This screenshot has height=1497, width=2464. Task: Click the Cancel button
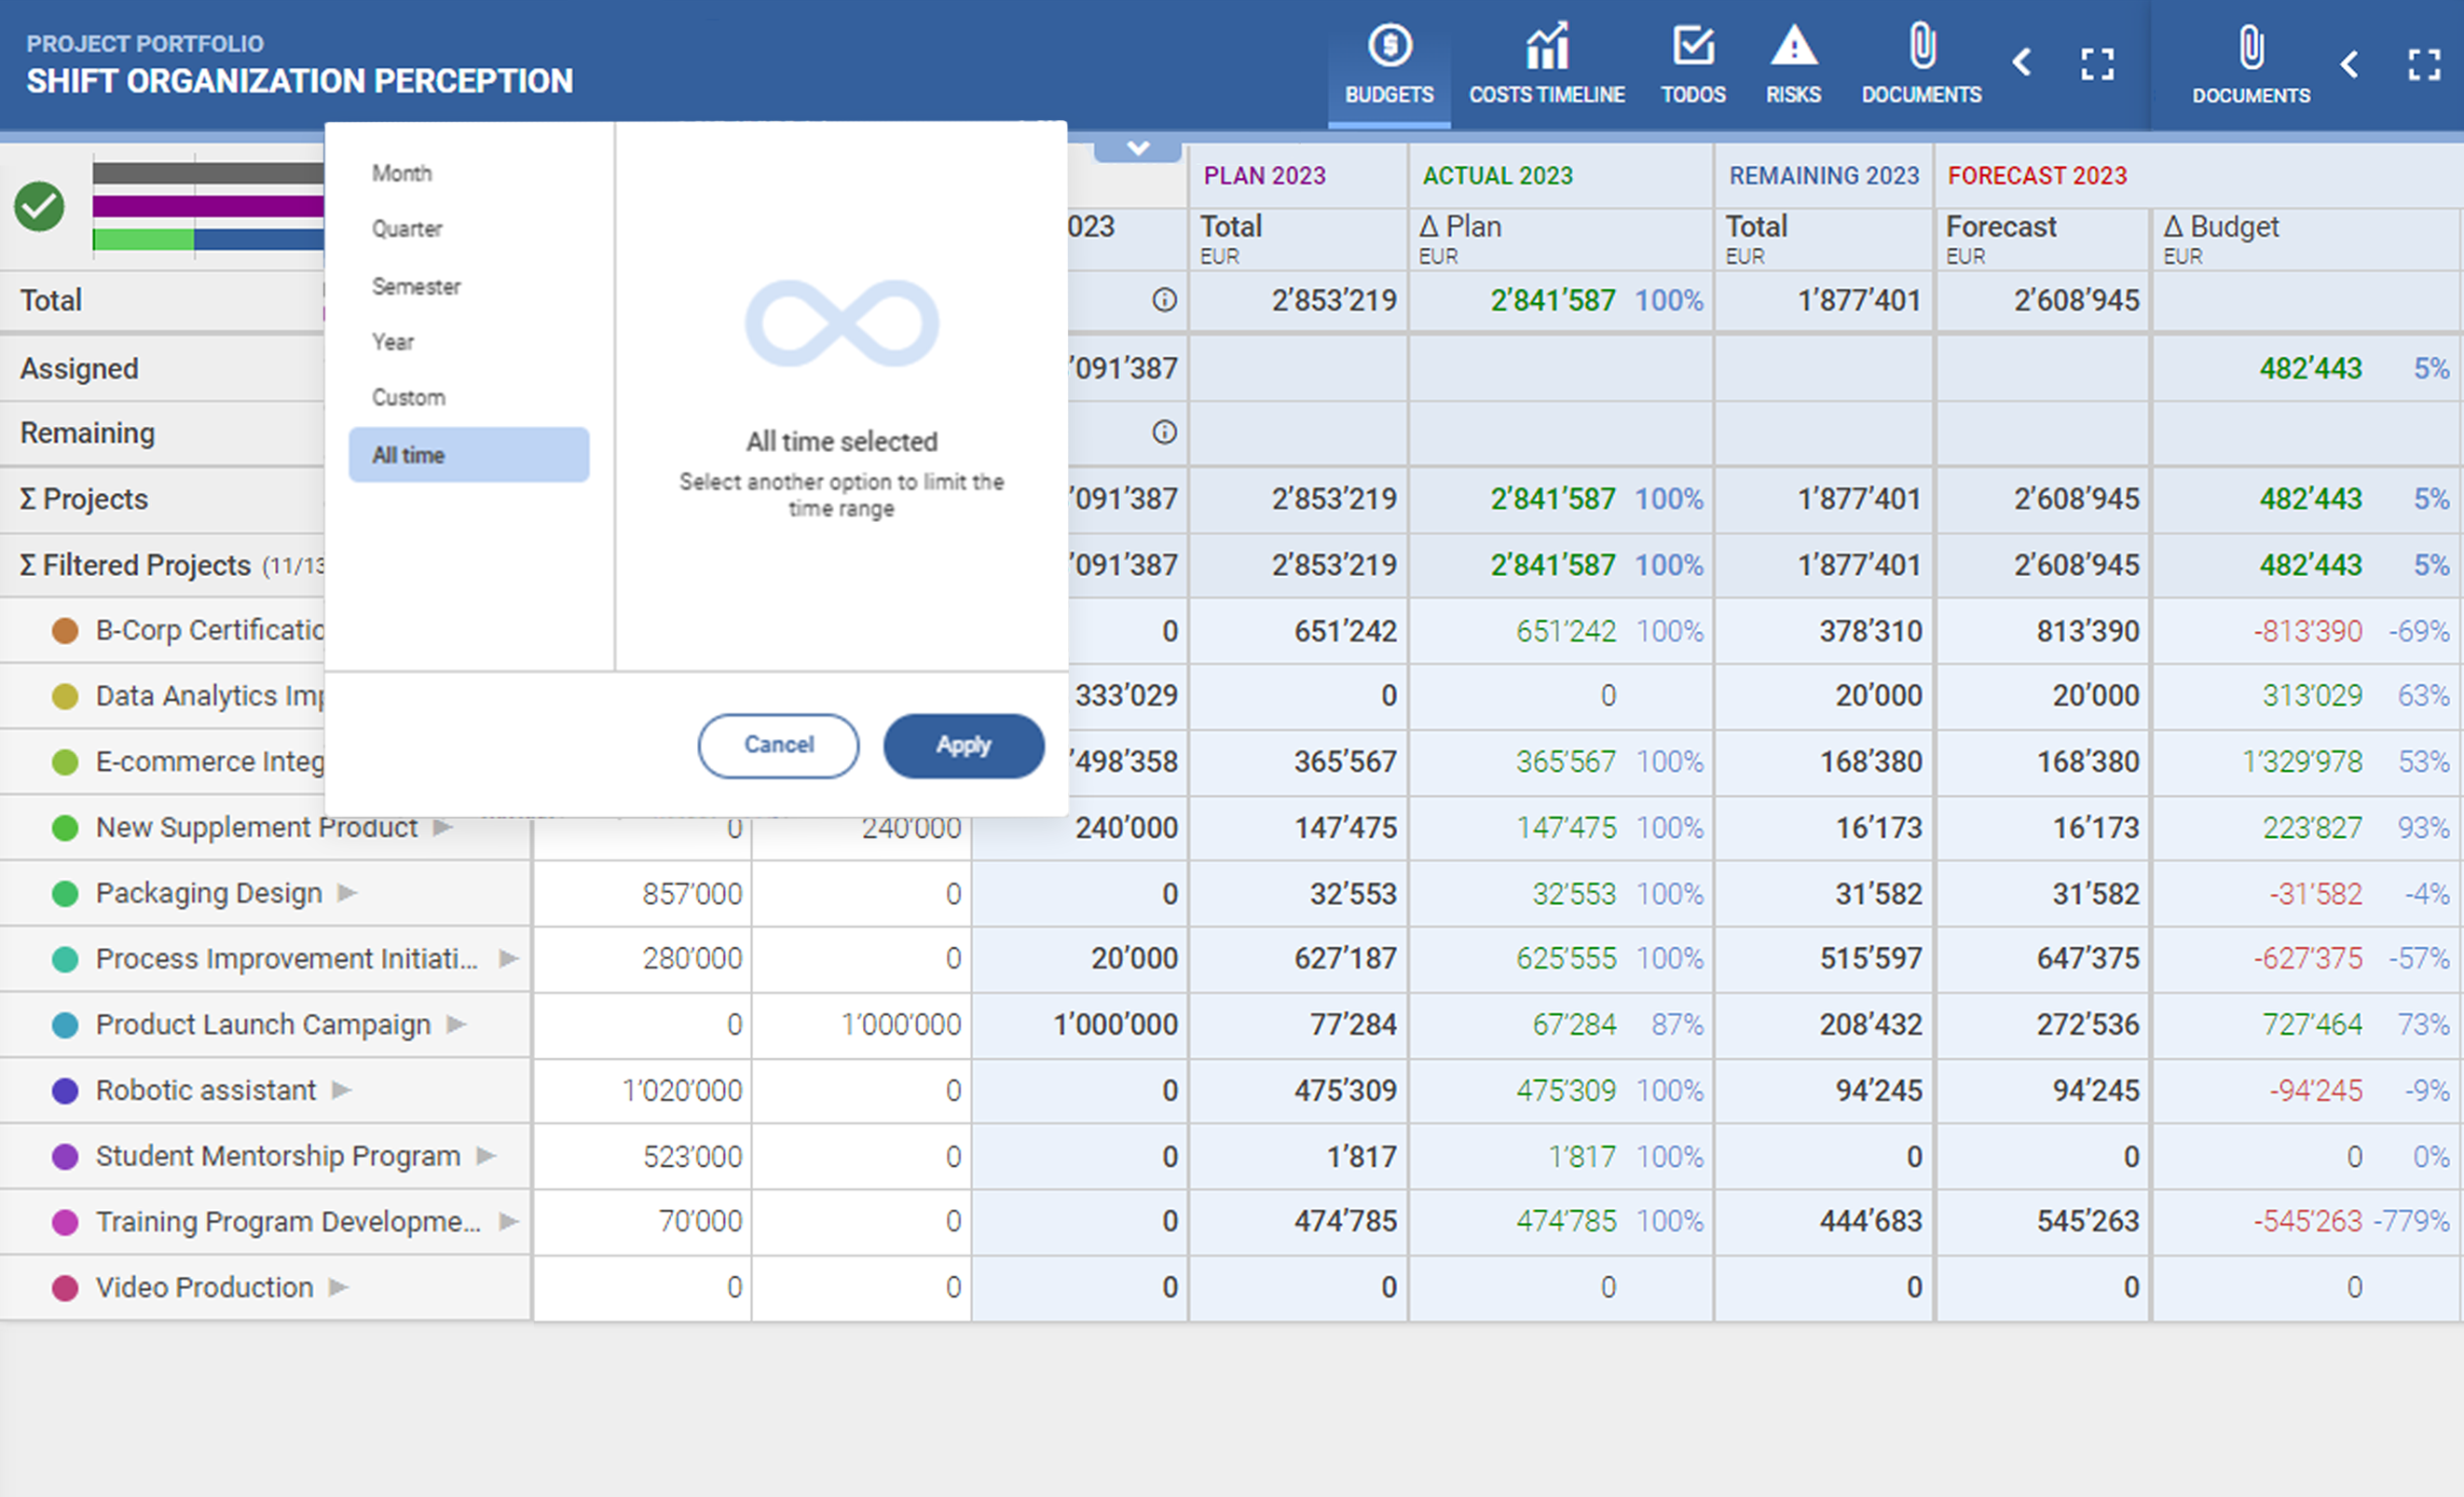point(778,745)
